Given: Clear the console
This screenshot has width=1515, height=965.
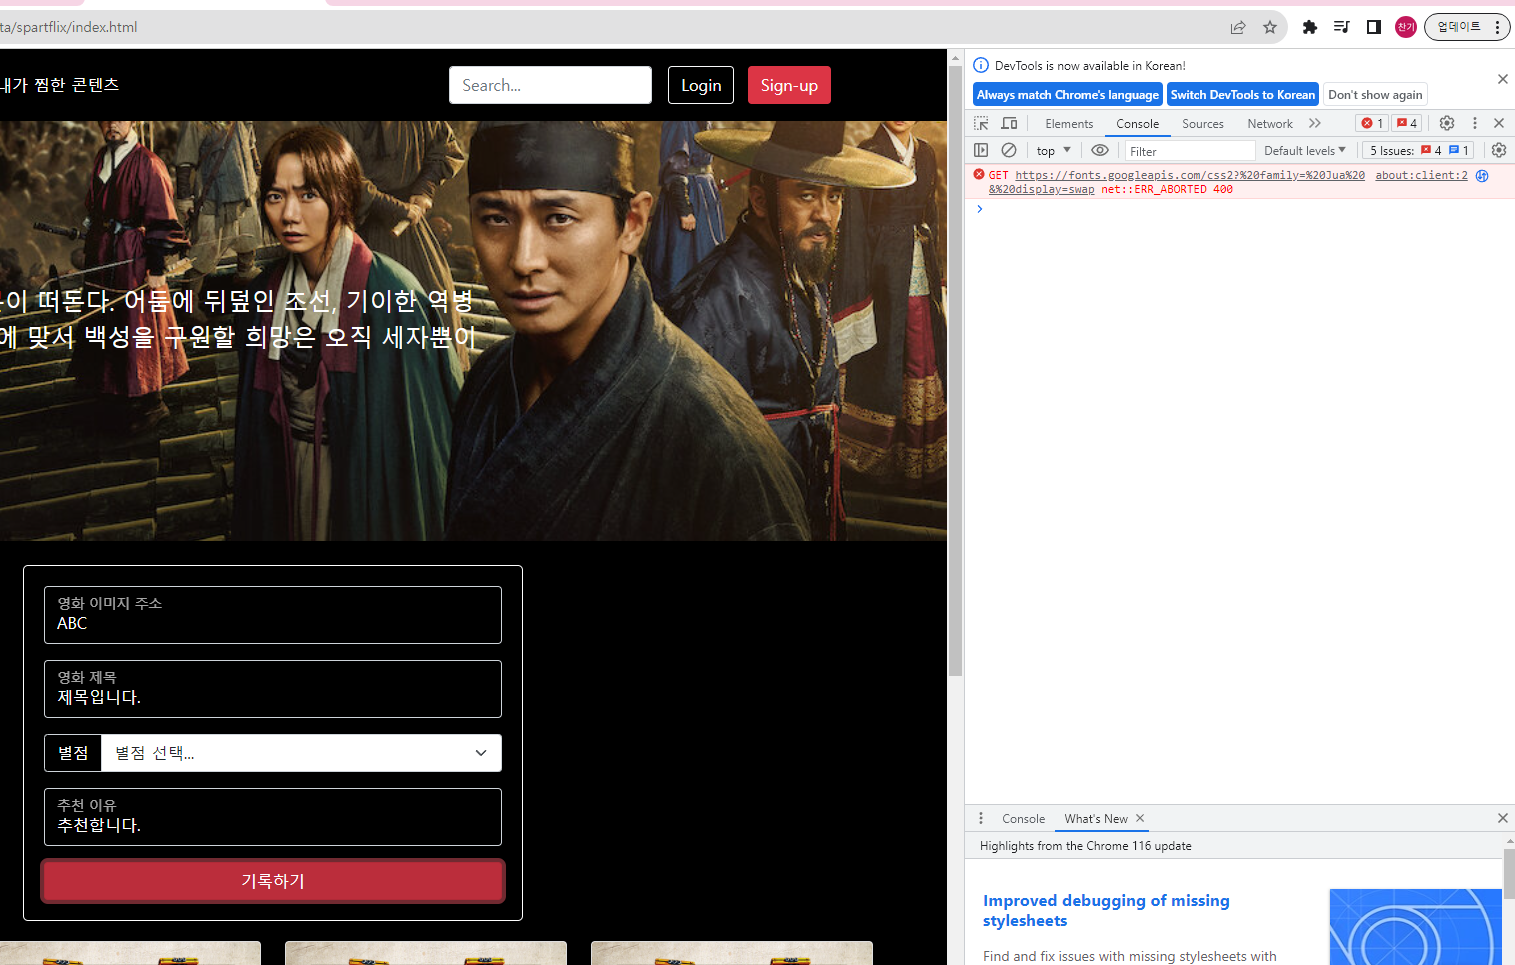Looking at the screenshot, I should pyautogui.click(x=1009, y=150).
